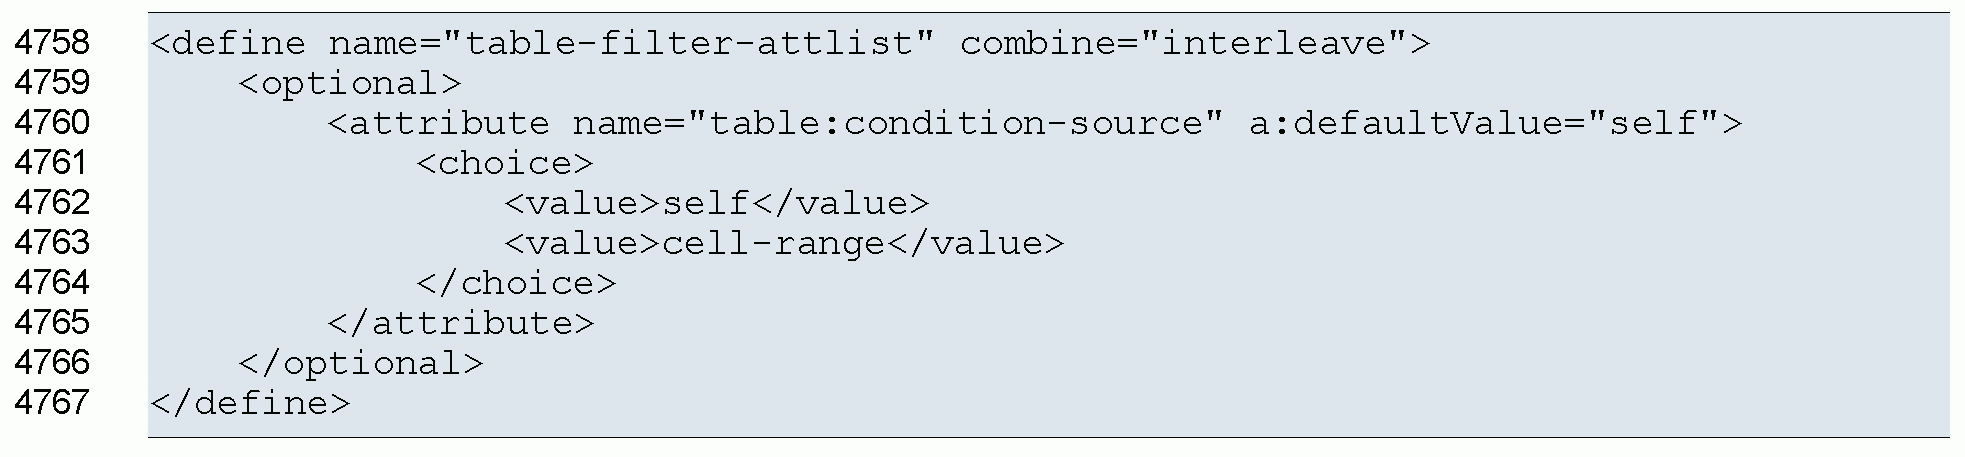Click line number 4766
The image size is (1965, 457).
[52, 363]
